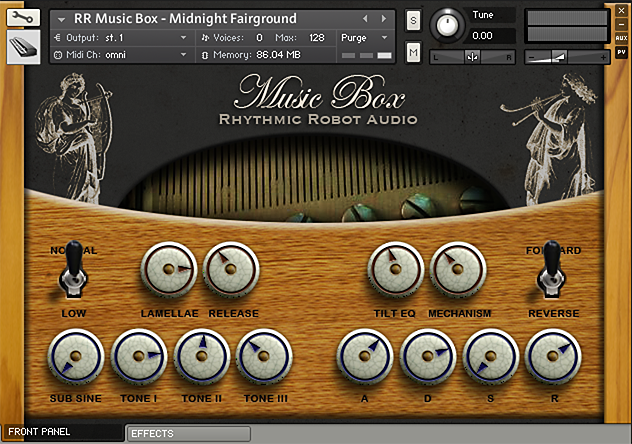The height and width of the screenshot is (444, 632).
Task: Open the Midi Ch omni dropdown
Action: [120, 54]
